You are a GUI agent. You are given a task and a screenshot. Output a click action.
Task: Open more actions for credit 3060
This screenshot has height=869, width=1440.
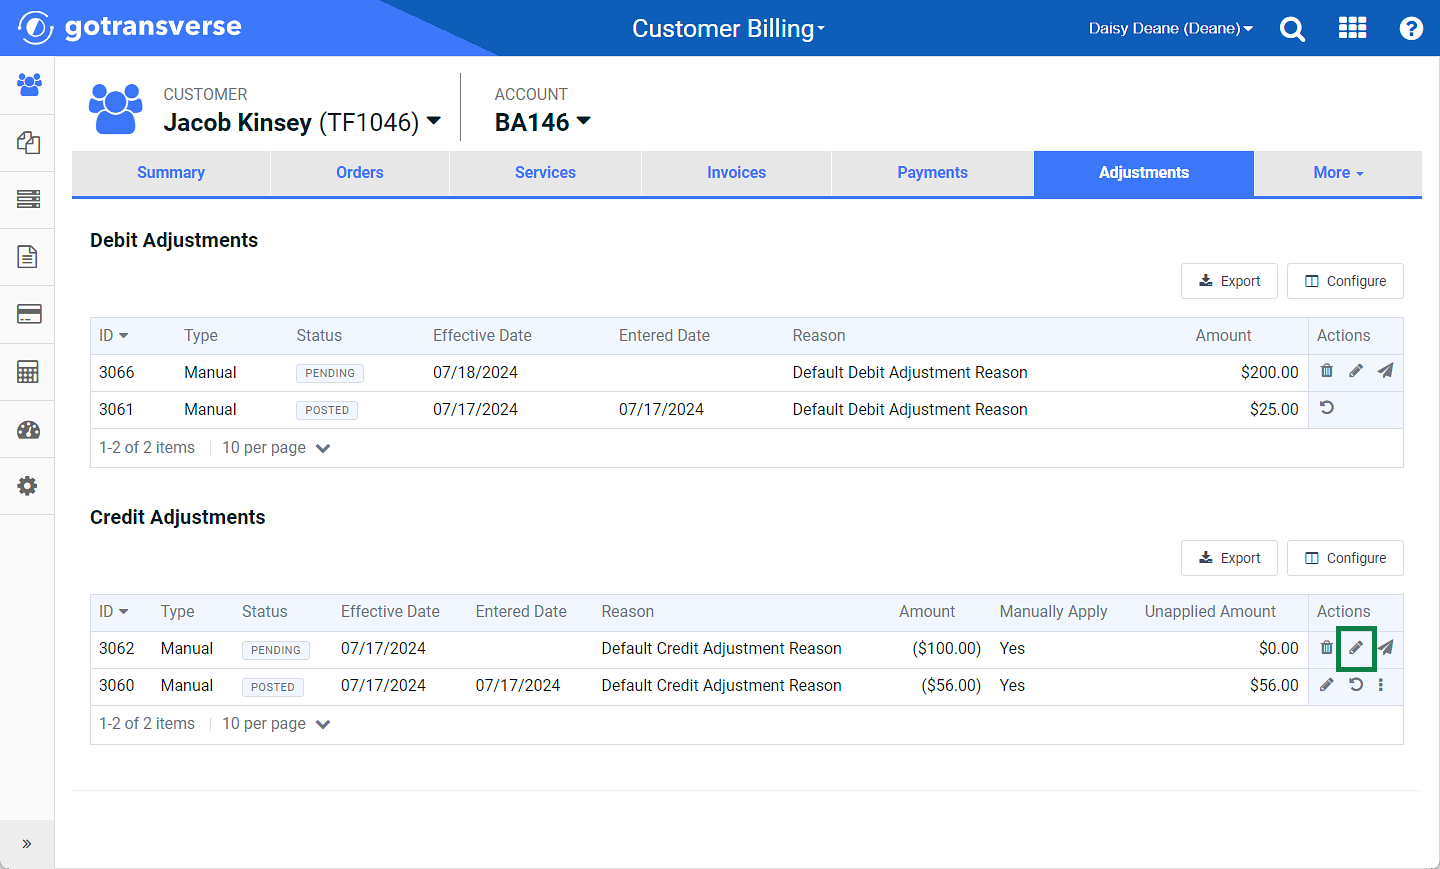coord(1381,685)
